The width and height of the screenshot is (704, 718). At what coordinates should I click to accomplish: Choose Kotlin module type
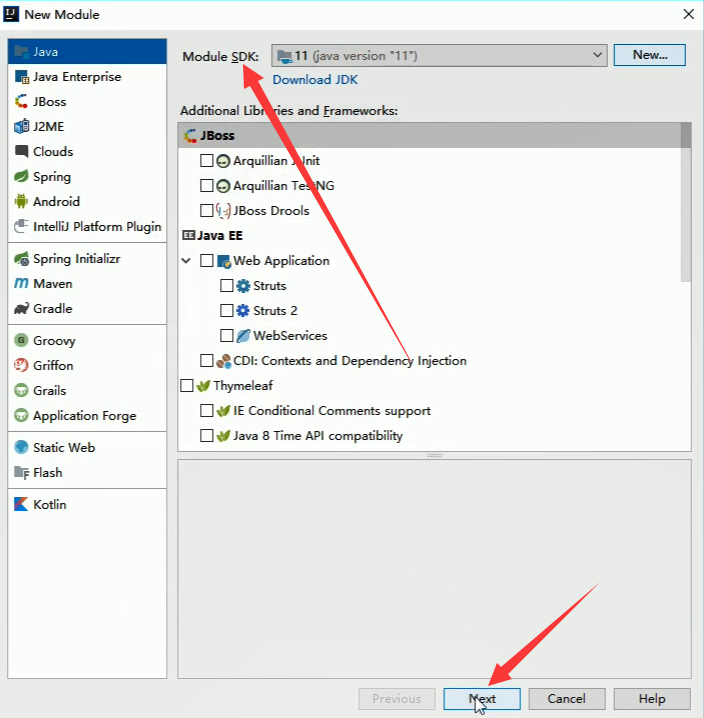point(87,504)
